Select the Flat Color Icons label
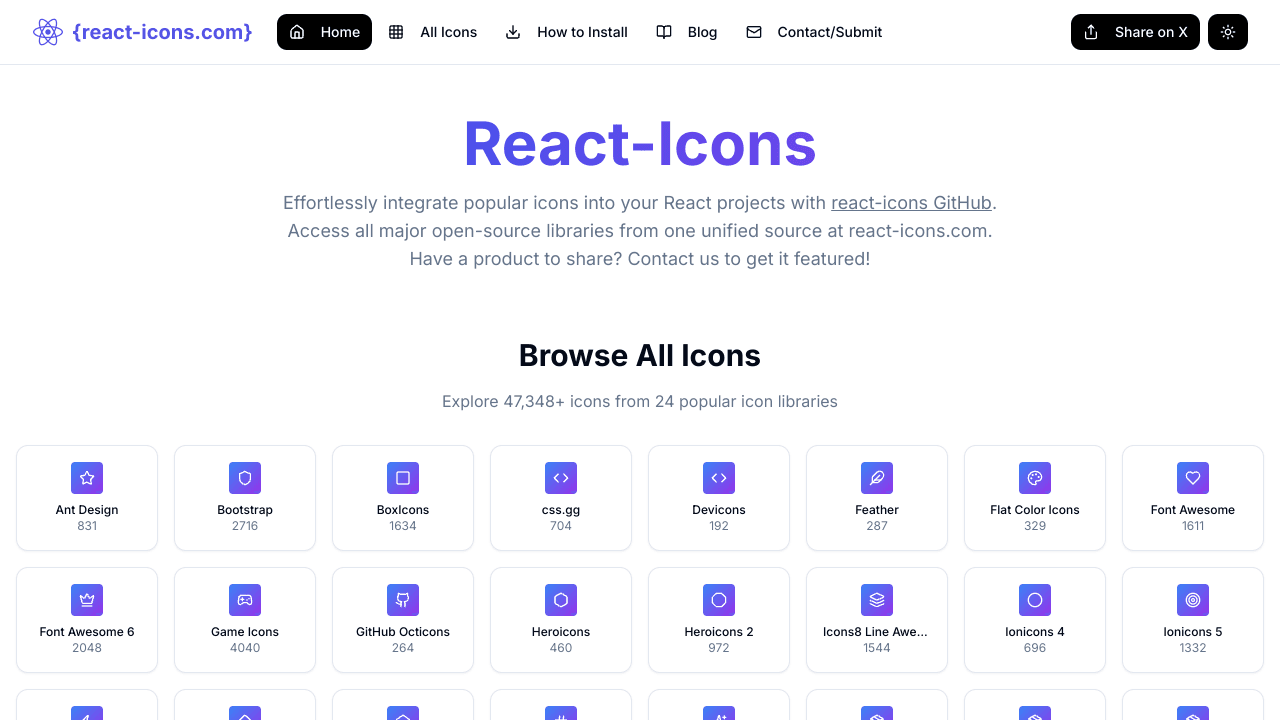 [1035, 510]
